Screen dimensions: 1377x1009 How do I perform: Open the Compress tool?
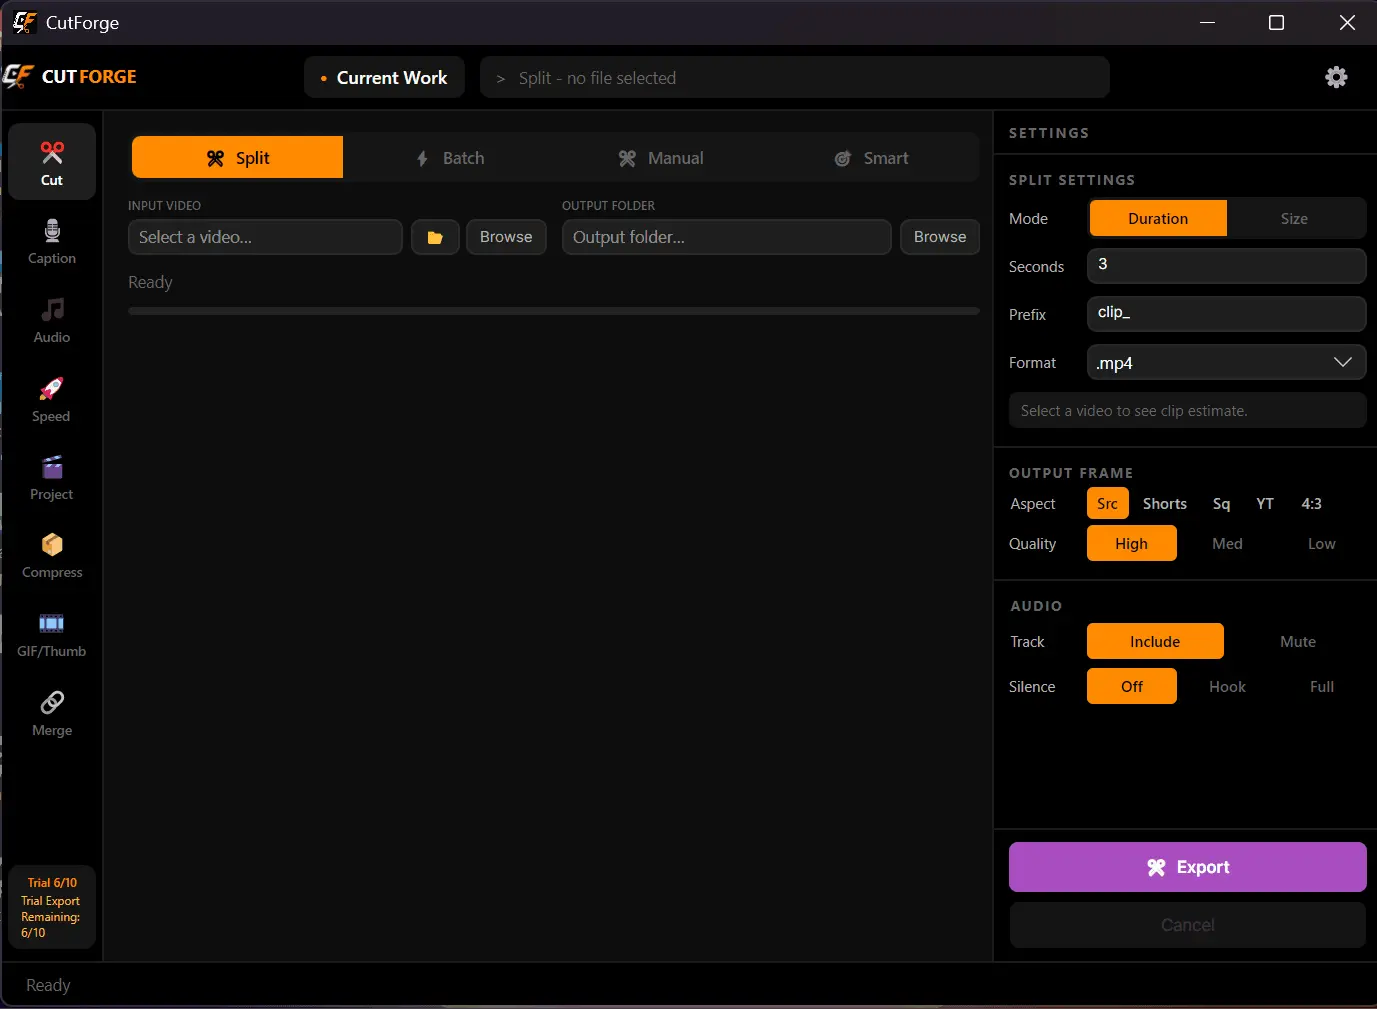(x=52, y=555)
